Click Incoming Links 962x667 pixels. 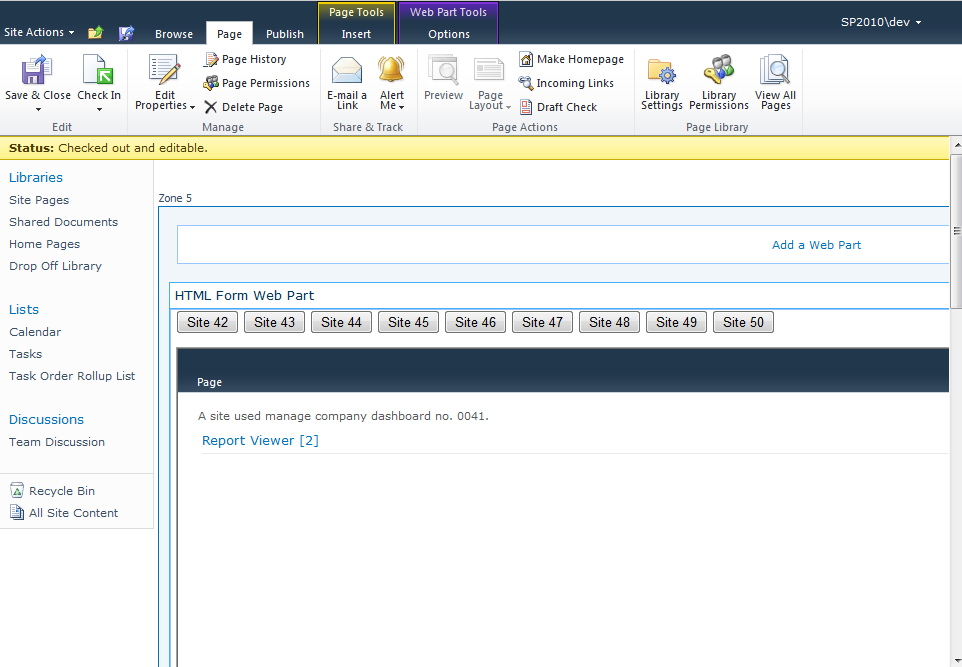coord(566,83)
